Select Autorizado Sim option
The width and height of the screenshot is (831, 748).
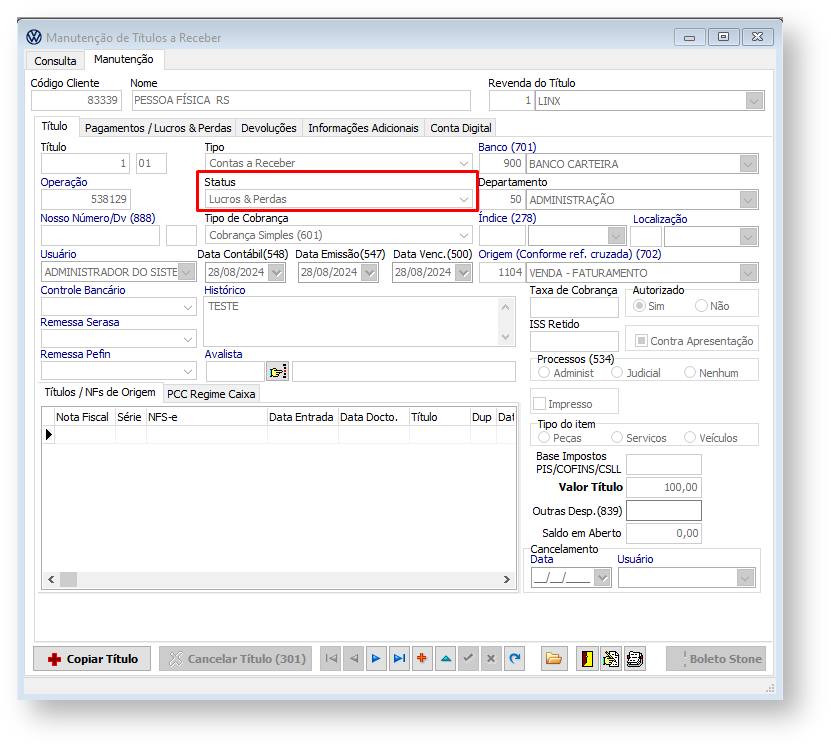click(x=640, y=306)
